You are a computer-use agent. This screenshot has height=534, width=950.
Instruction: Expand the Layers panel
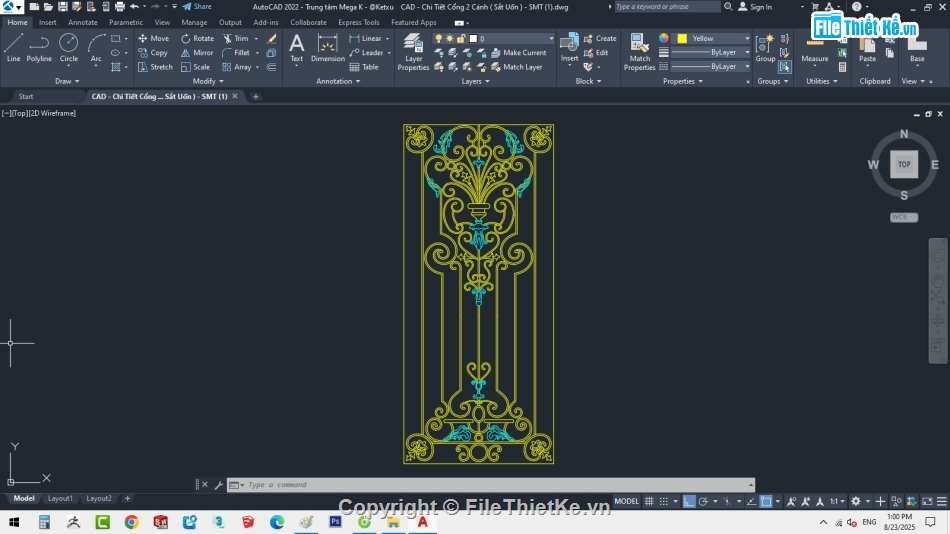click(x=475, y=81)
